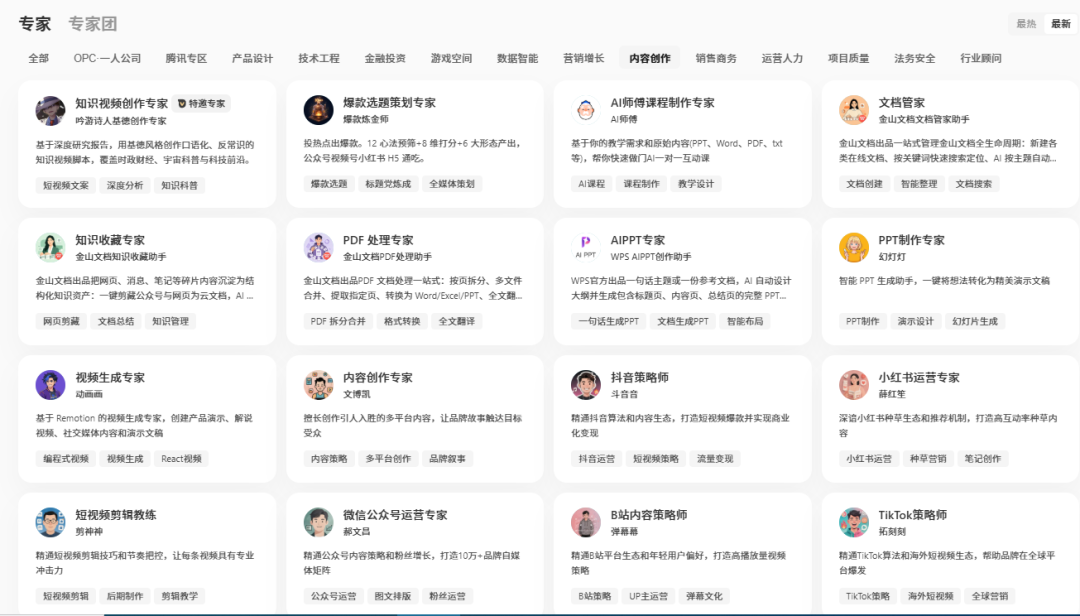Click the 一句话生成PPT tag
1080x616 pixels.
tap(608, 320)
